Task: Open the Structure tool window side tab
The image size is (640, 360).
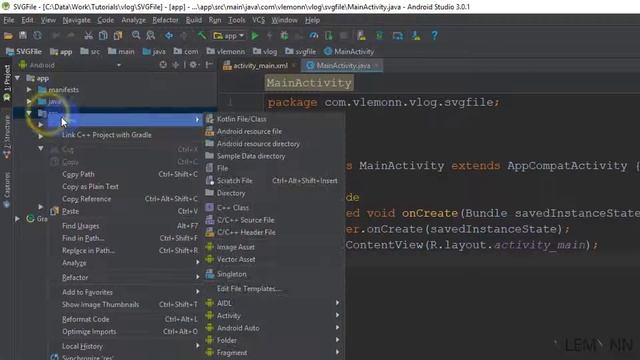Action: (x=7, y=136)
